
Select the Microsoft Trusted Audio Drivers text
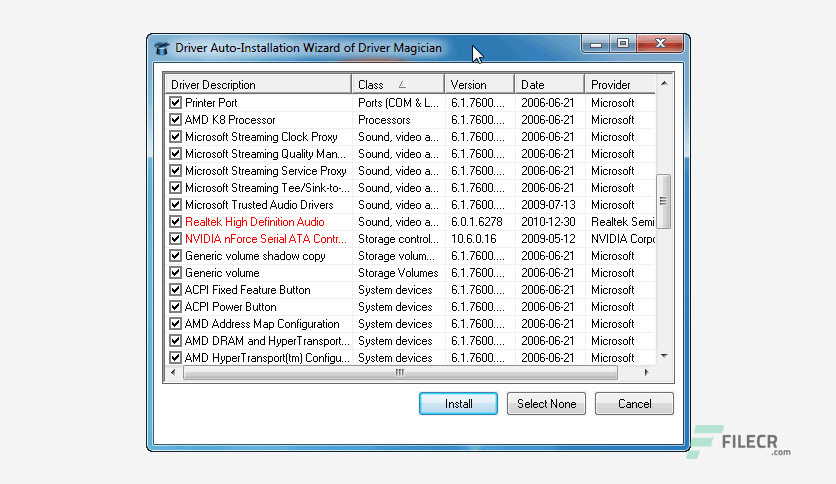[x=259, y=205]
